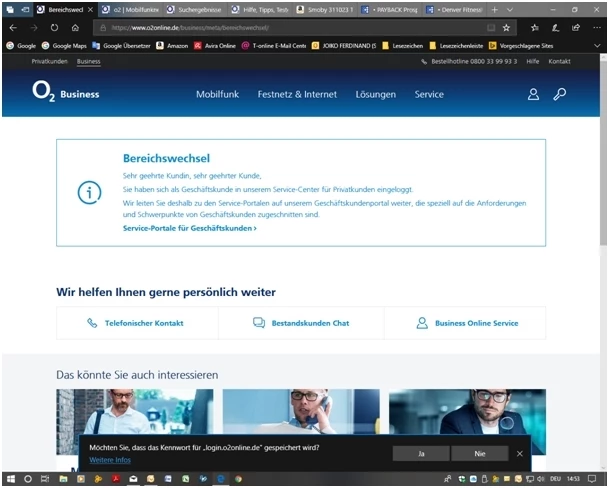Open the search magnifier in o2 header
This screenshot has width=609, height=488.
[559, 94]
